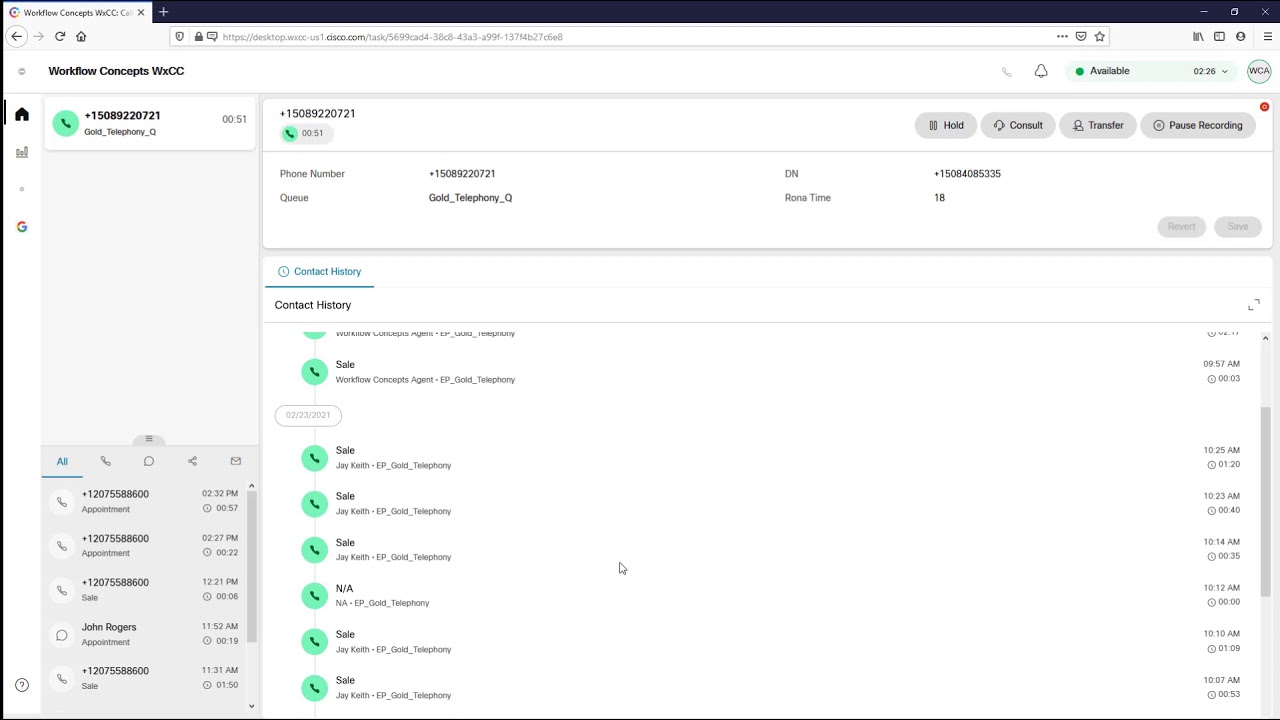Show All interactions in history filter
This screenshot has width=1280, height=720.
(x=62, y=461)
